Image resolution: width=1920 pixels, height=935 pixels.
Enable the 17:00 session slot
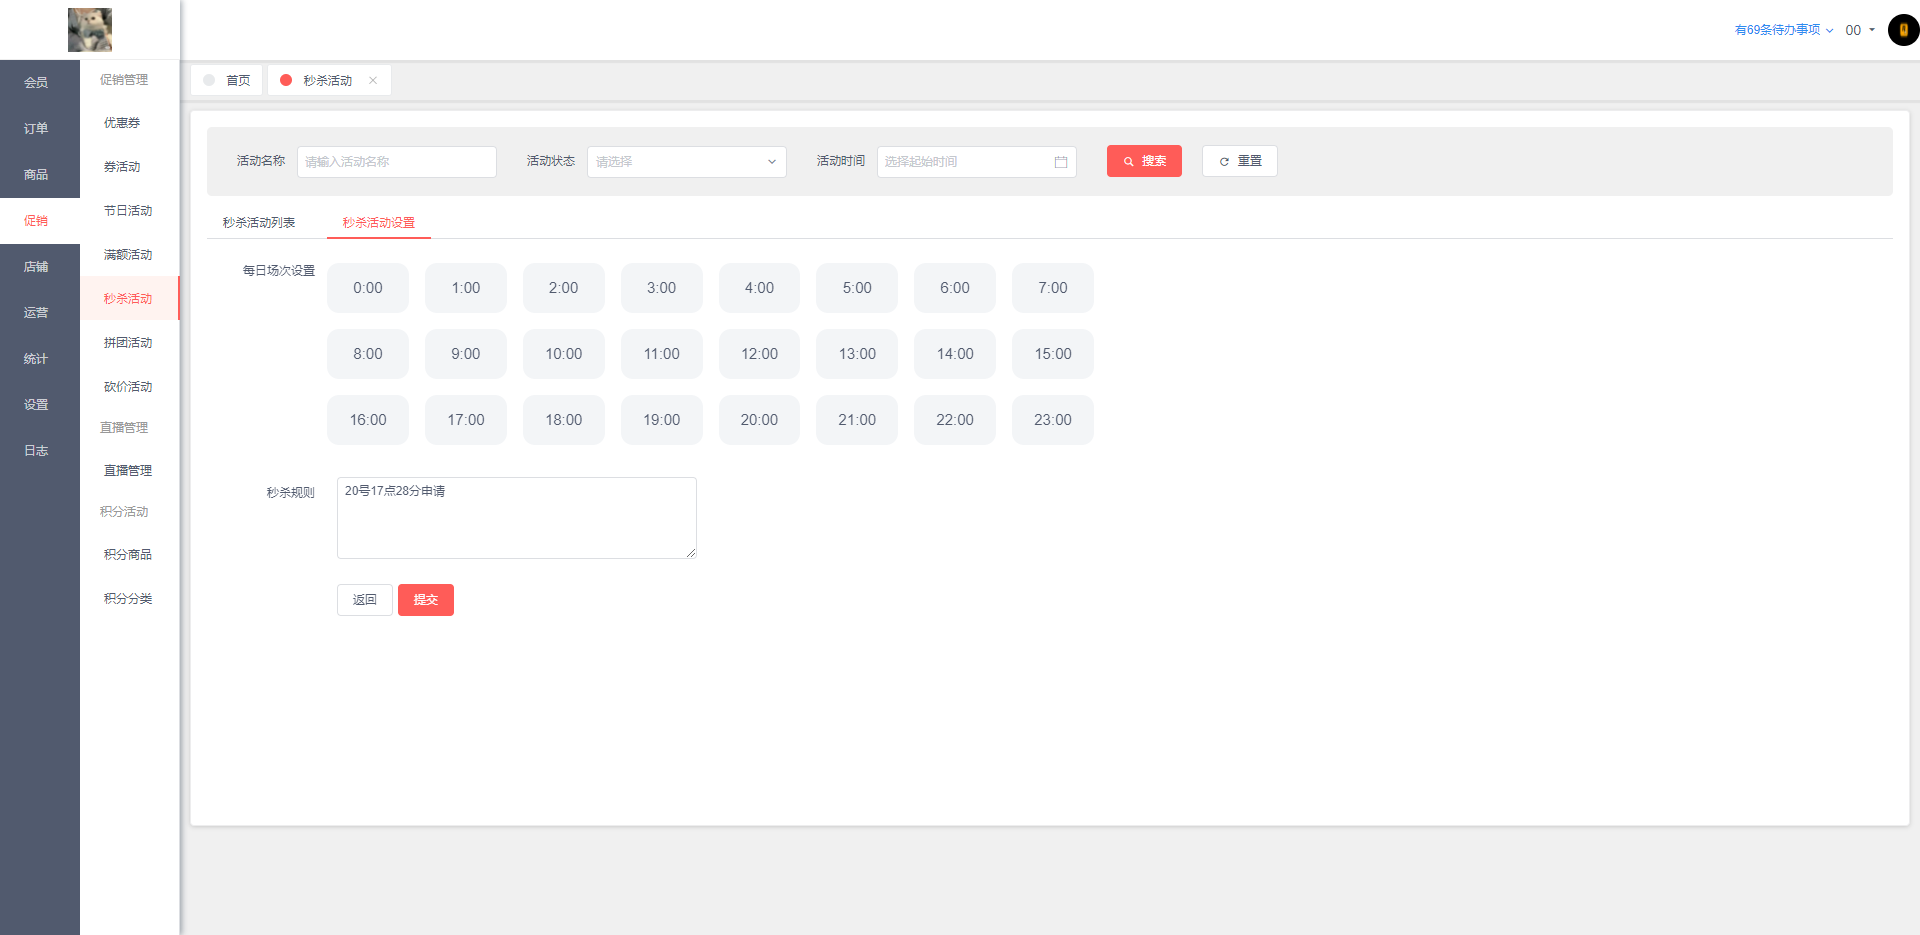tap(466, 420)
